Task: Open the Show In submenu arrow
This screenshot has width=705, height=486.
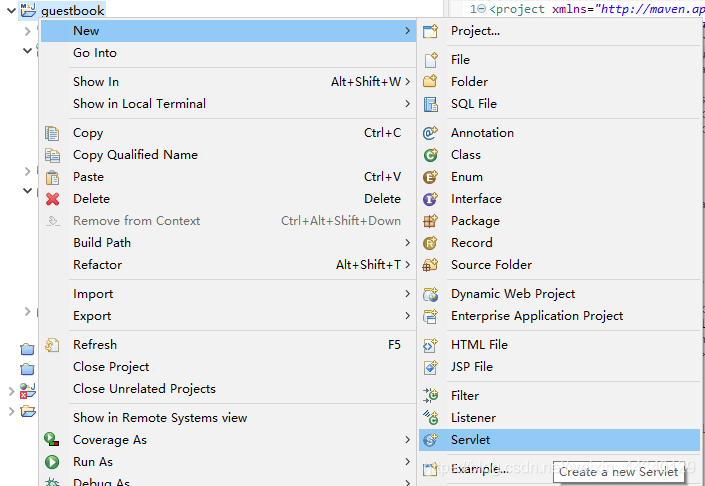Action: [x=407, y=82]
